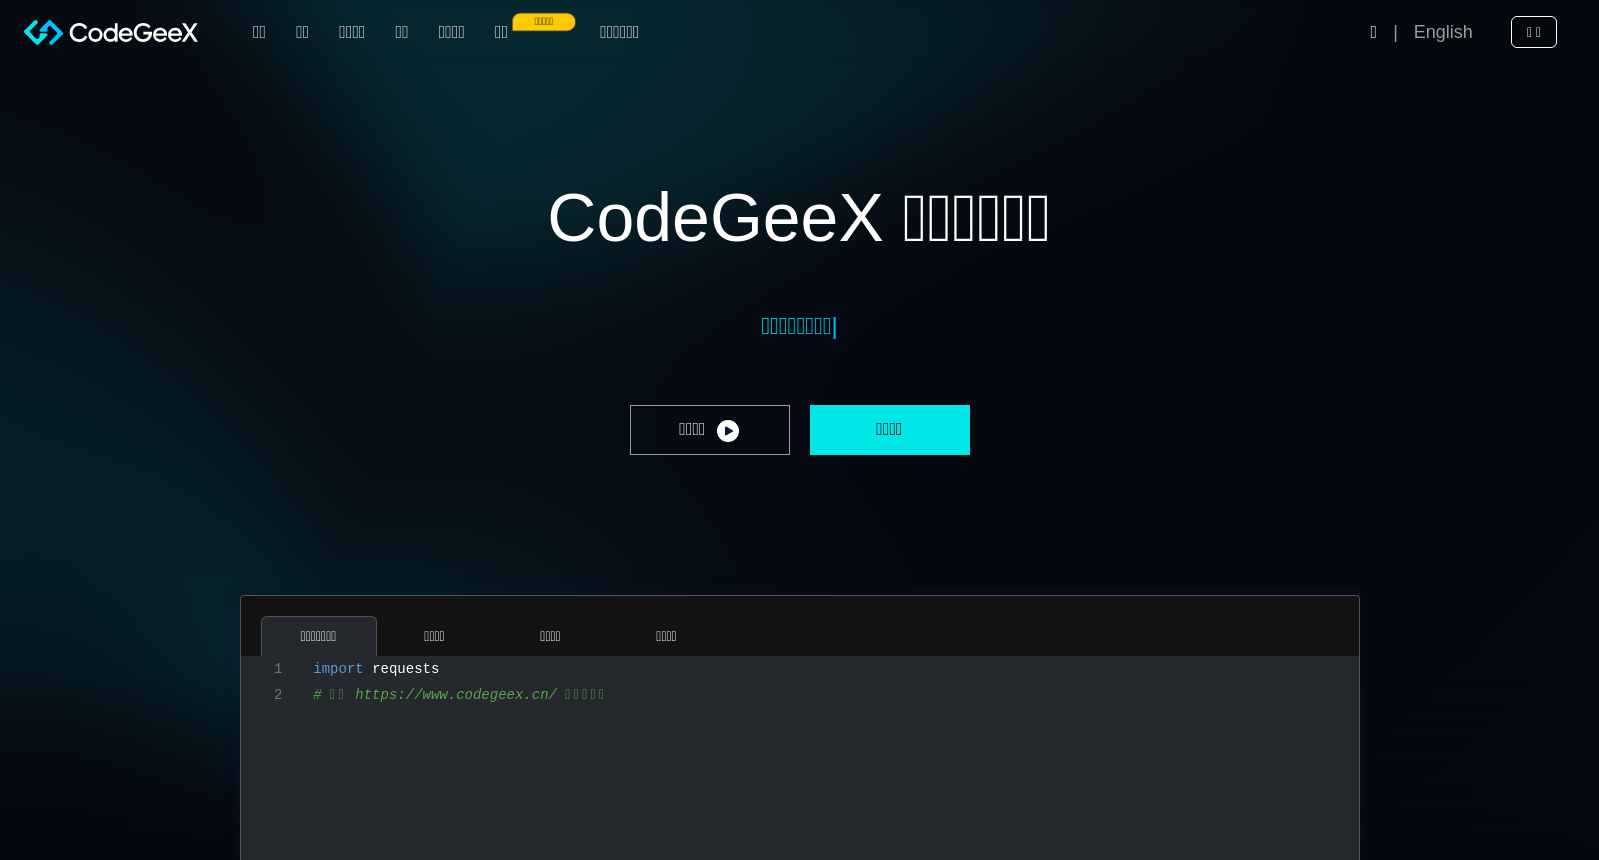Open the first navigation item after the logo
This screenshot has width=1599, height=860.
click(x=259, y=32)
